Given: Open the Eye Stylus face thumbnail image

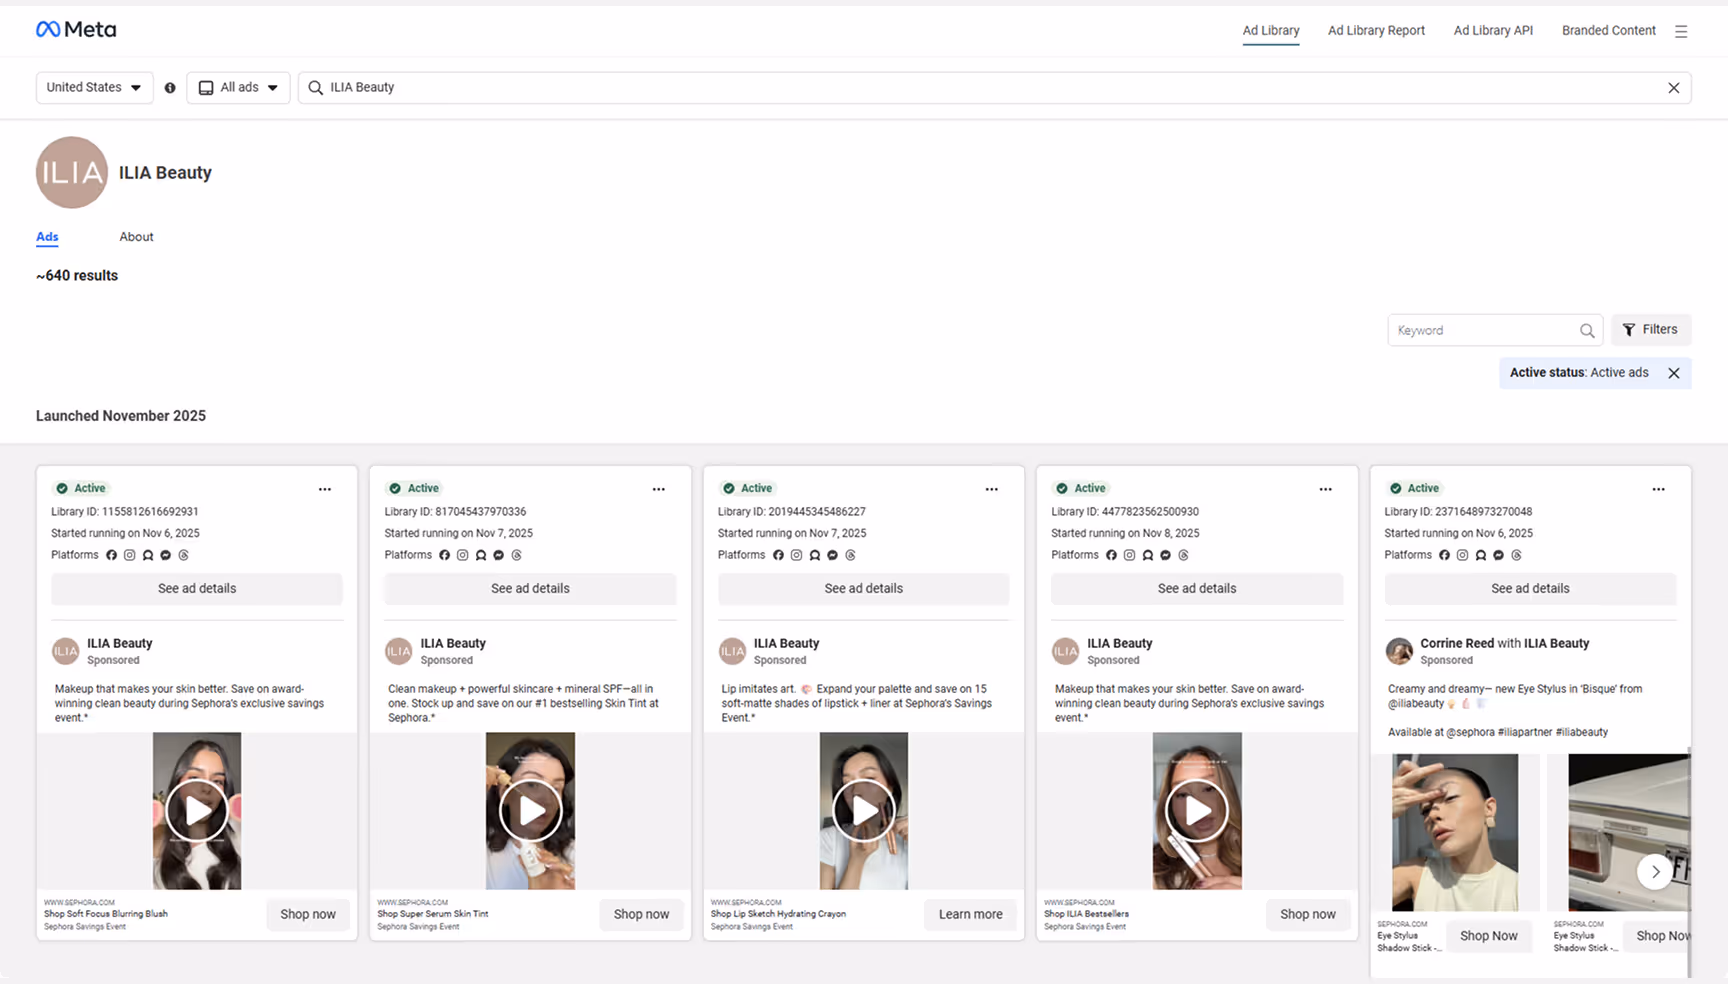Looking at the screenshot, I should point(1455,832).
